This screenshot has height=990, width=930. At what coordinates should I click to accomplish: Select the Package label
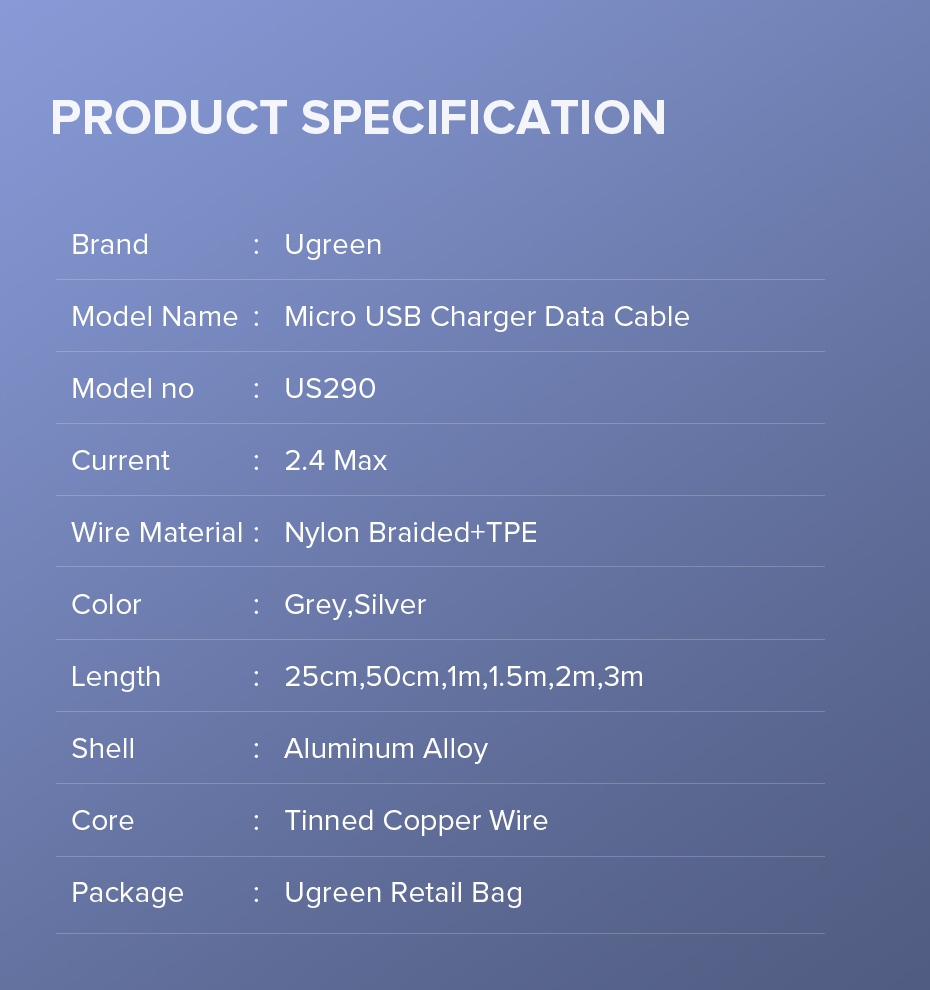(x=128, y=893)
